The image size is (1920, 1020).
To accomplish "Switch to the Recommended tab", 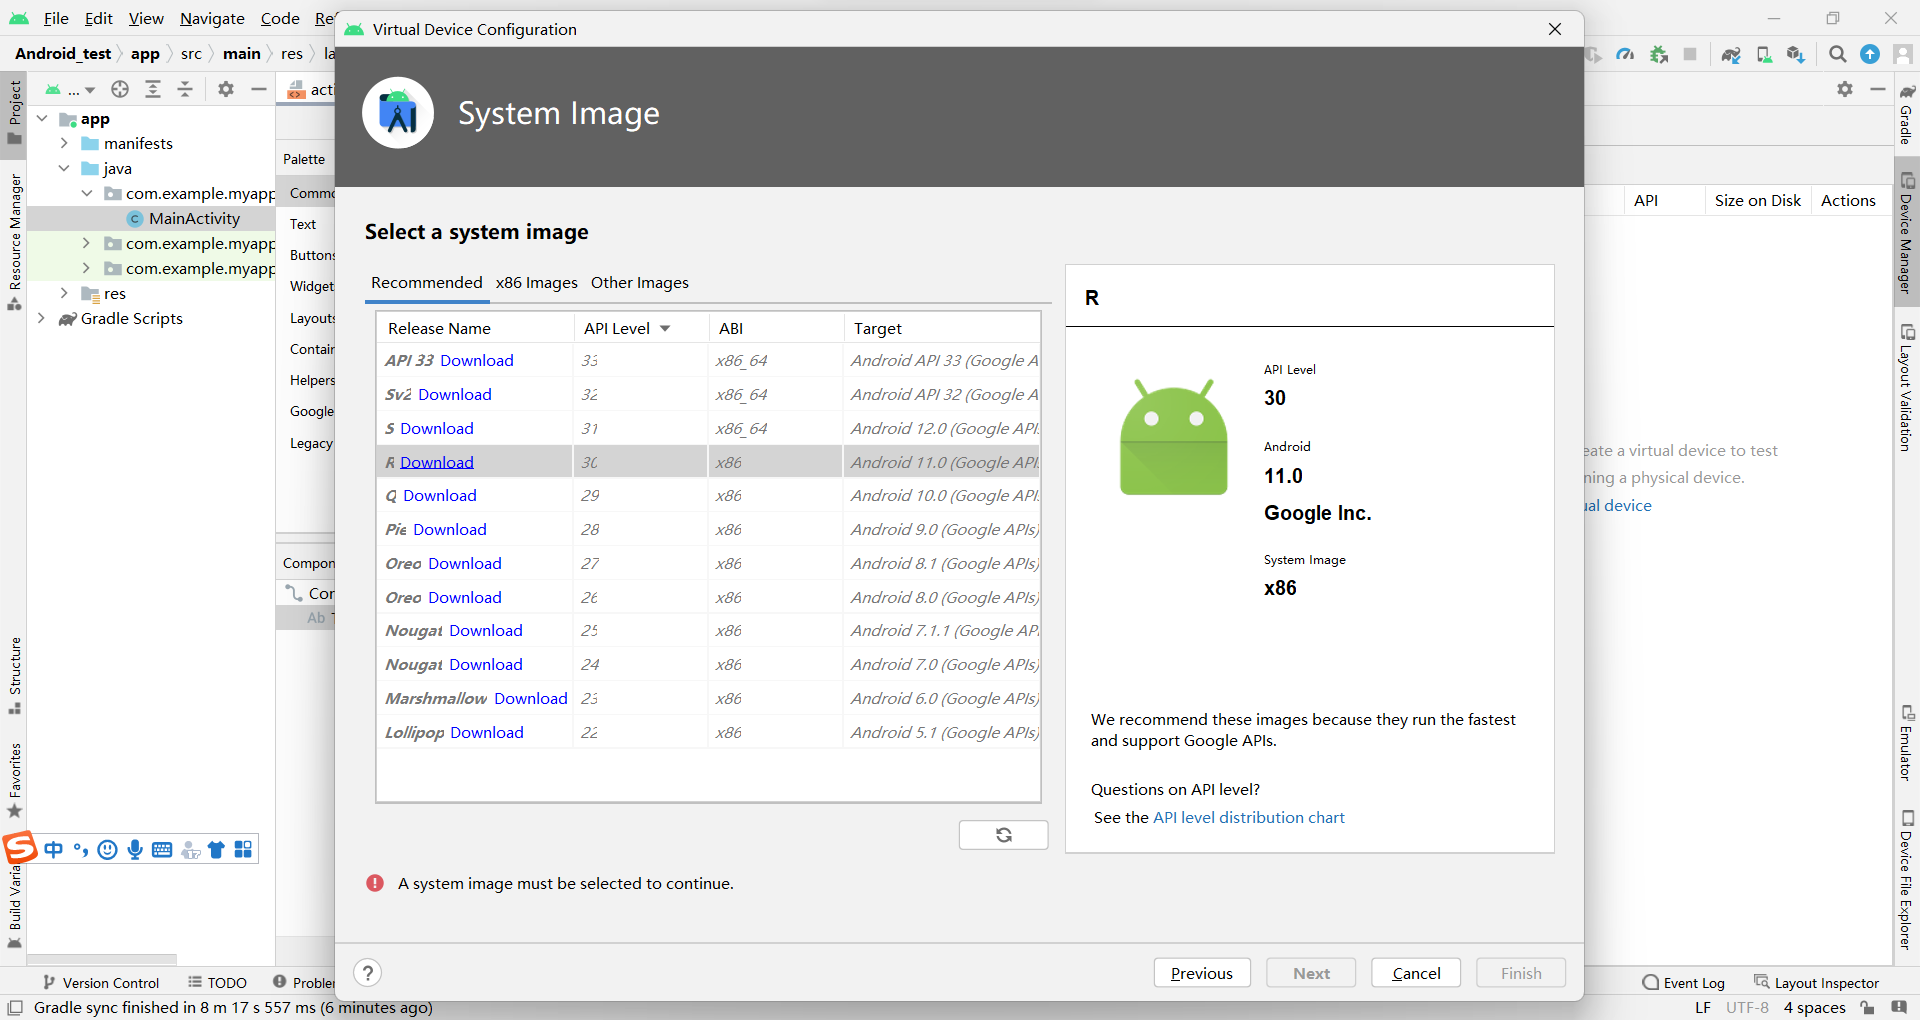I will point(427,283).
